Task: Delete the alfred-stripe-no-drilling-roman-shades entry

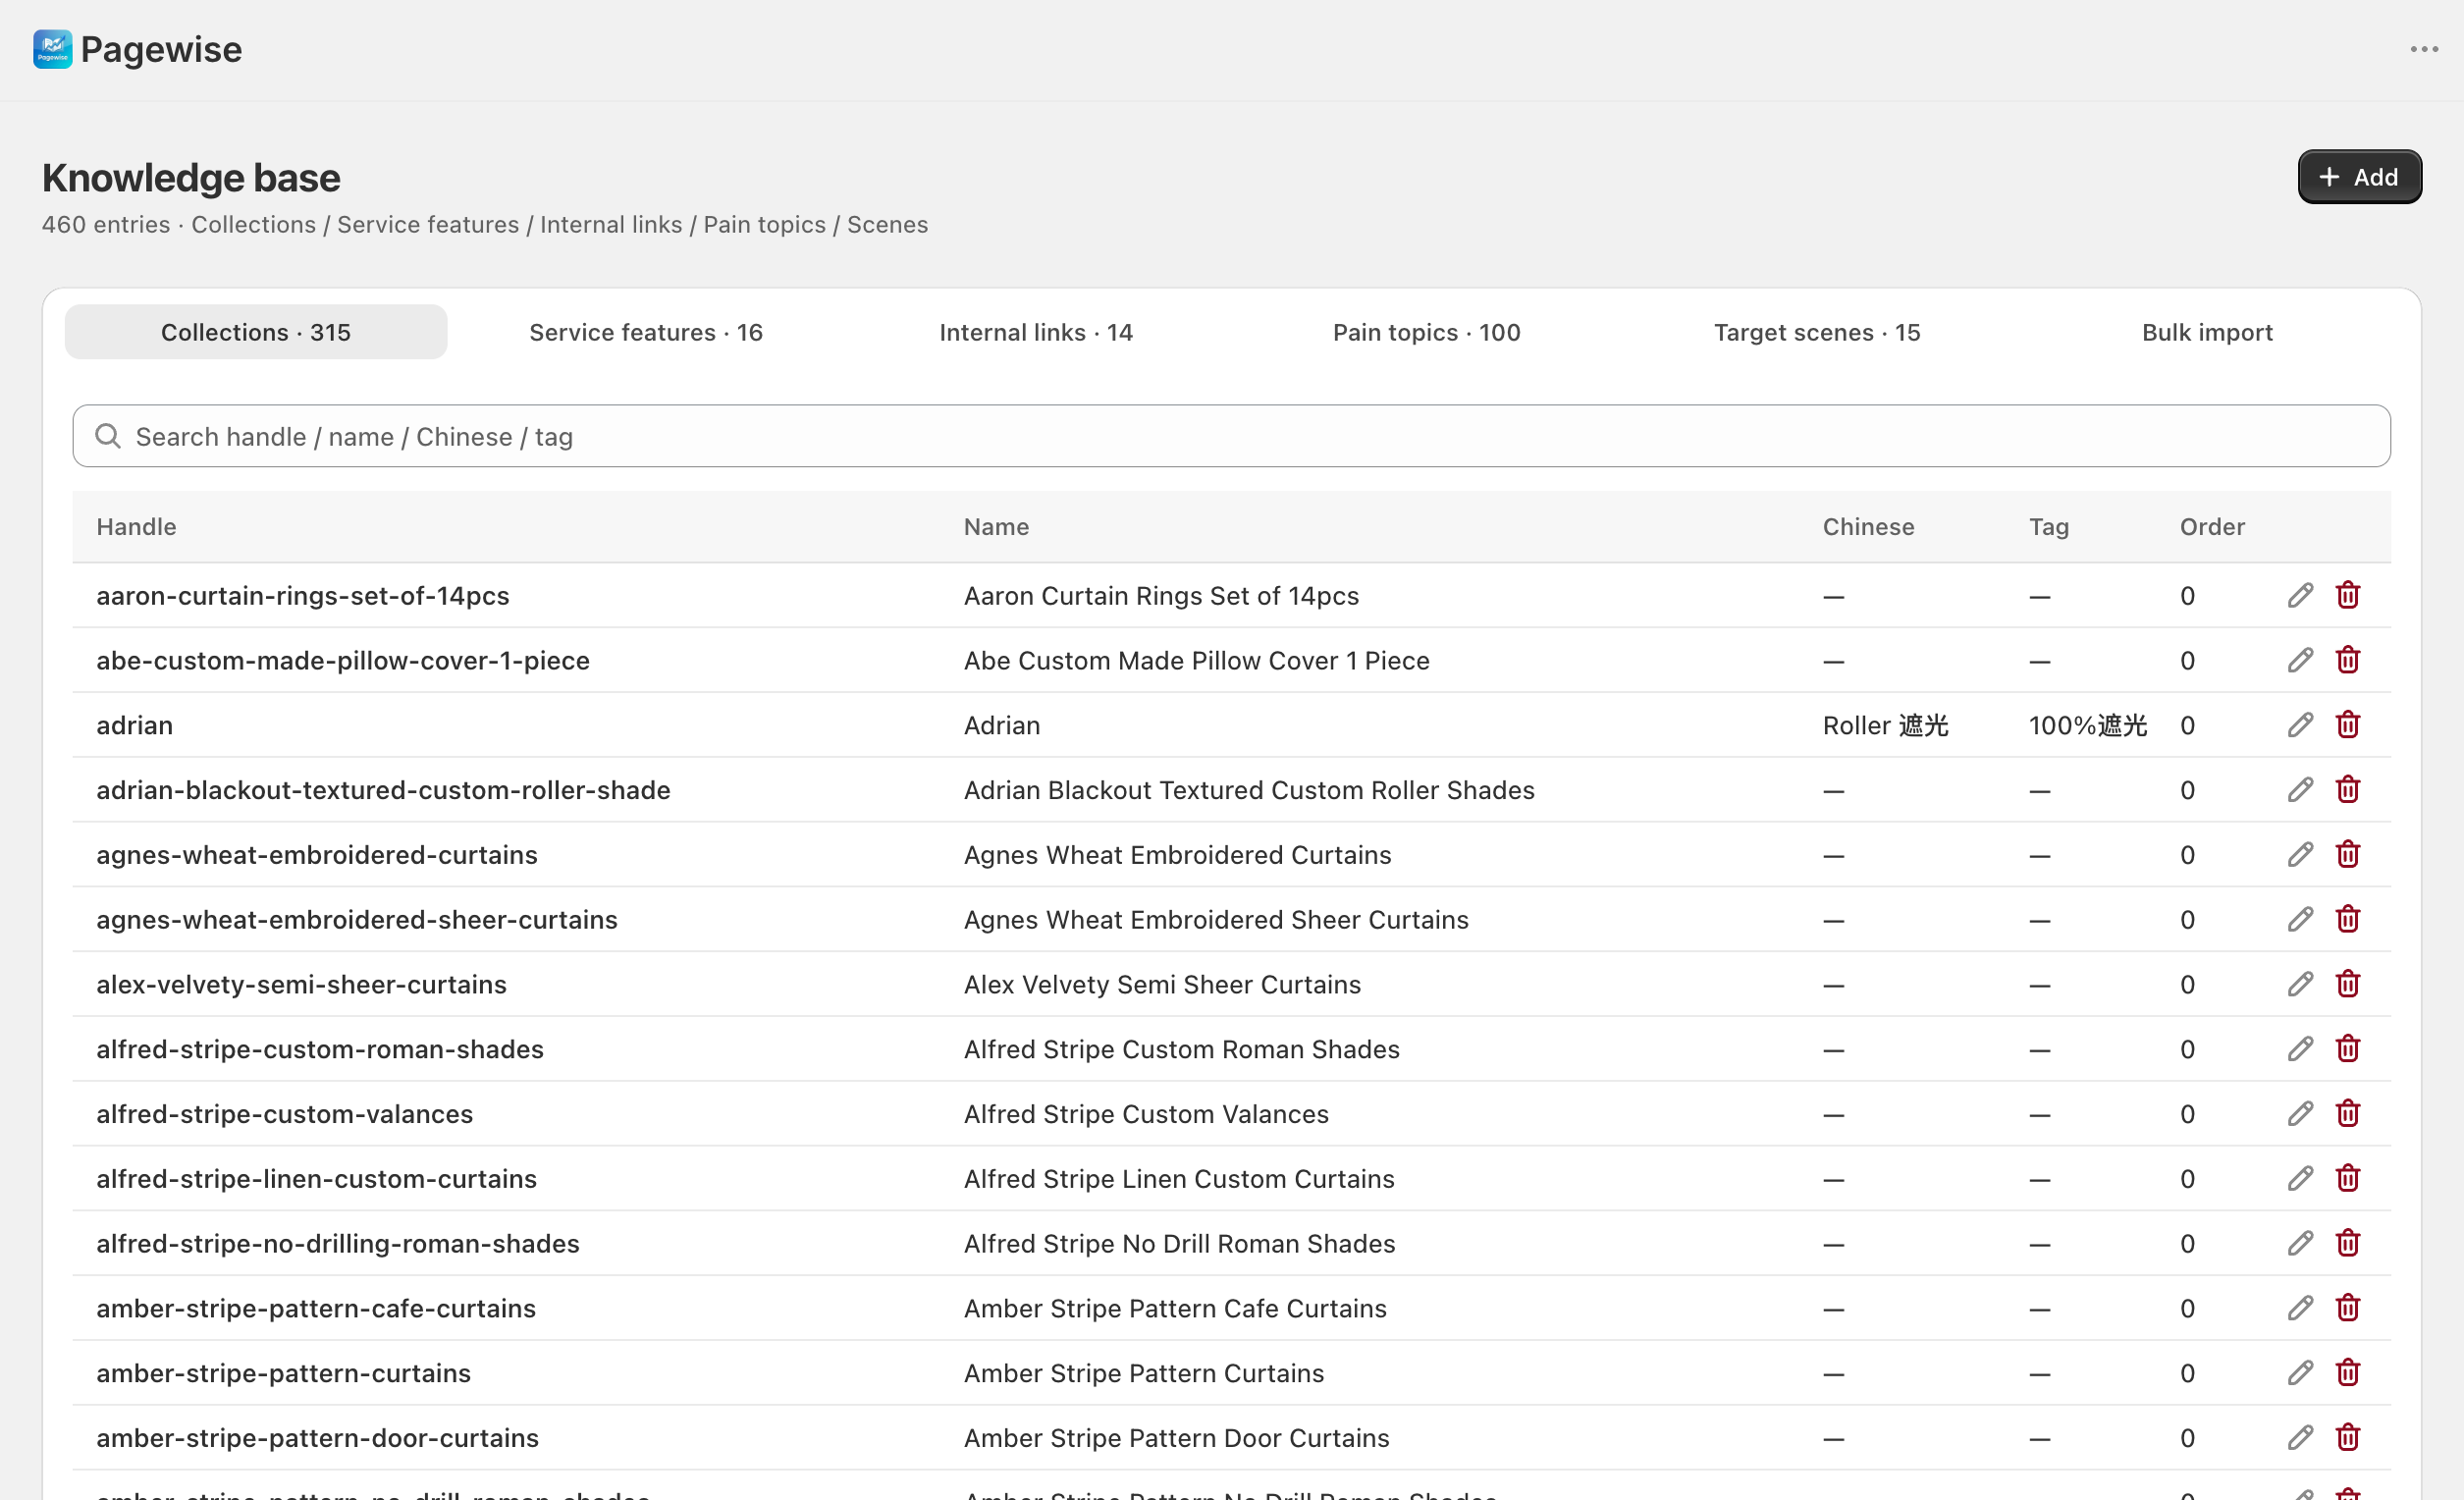Action: tap(2348, 1244)
